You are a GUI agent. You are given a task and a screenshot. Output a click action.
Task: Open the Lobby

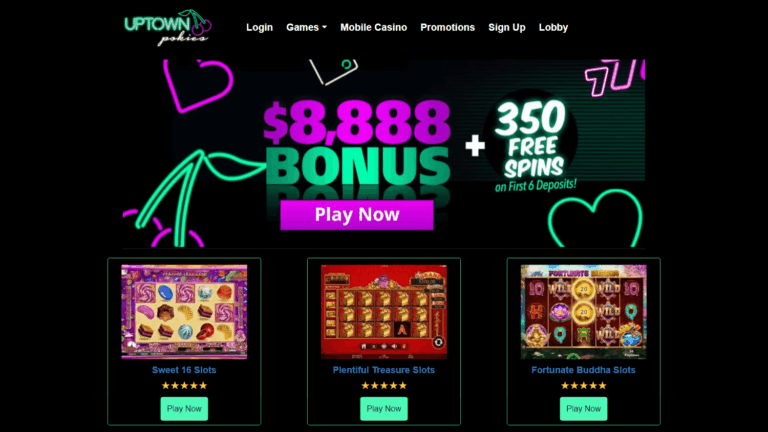tap(553, 27)
